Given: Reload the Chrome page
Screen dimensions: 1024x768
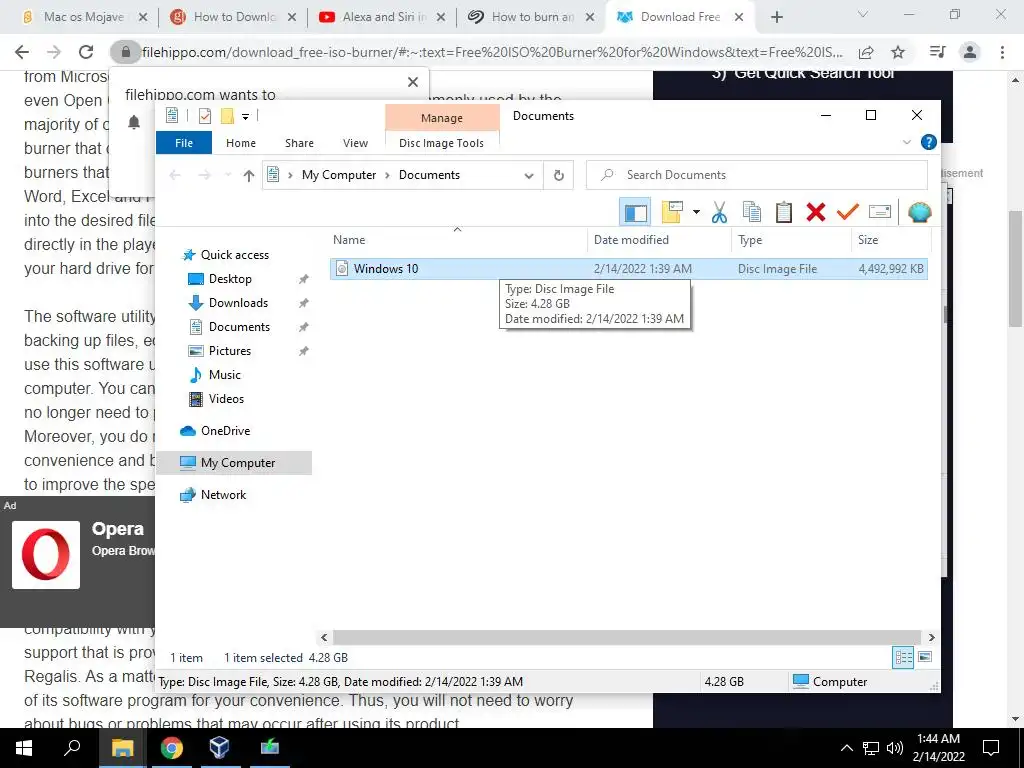Looking at the screenshot, I should pyautogui.click(x=86, y=52).
